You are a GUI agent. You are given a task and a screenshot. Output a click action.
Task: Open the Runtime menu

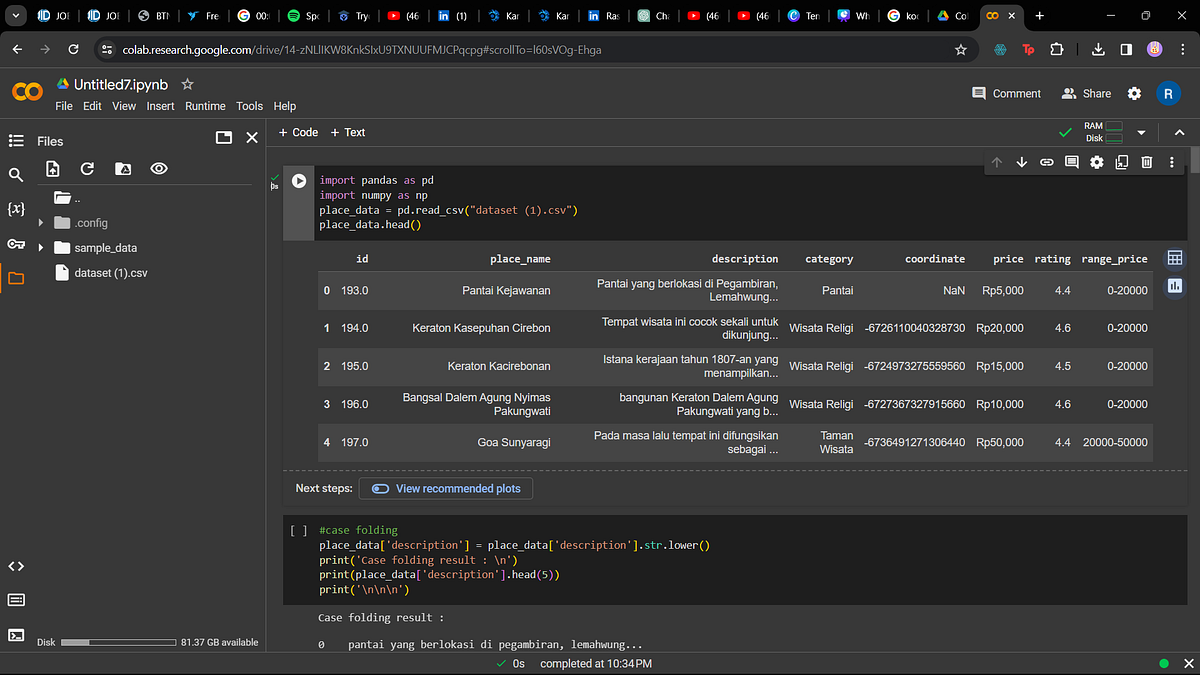coord(205,106)
